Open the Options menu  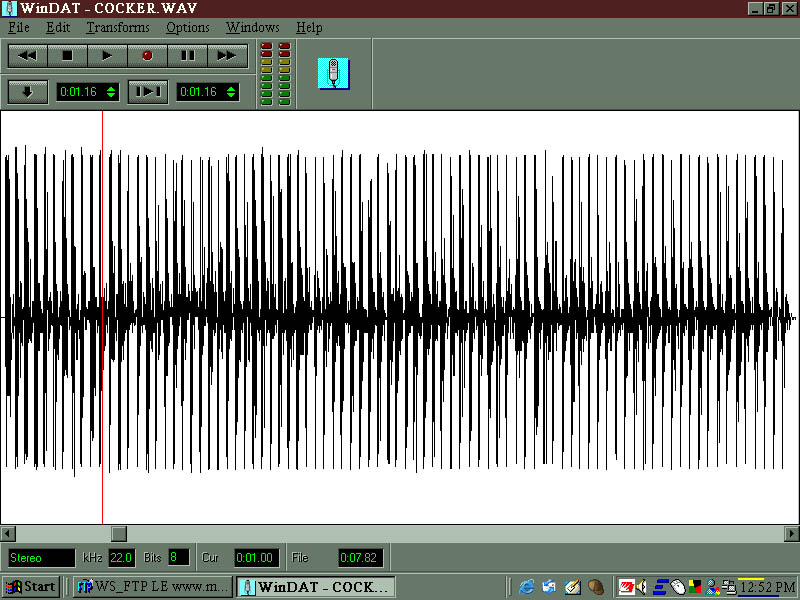point(188,27)
